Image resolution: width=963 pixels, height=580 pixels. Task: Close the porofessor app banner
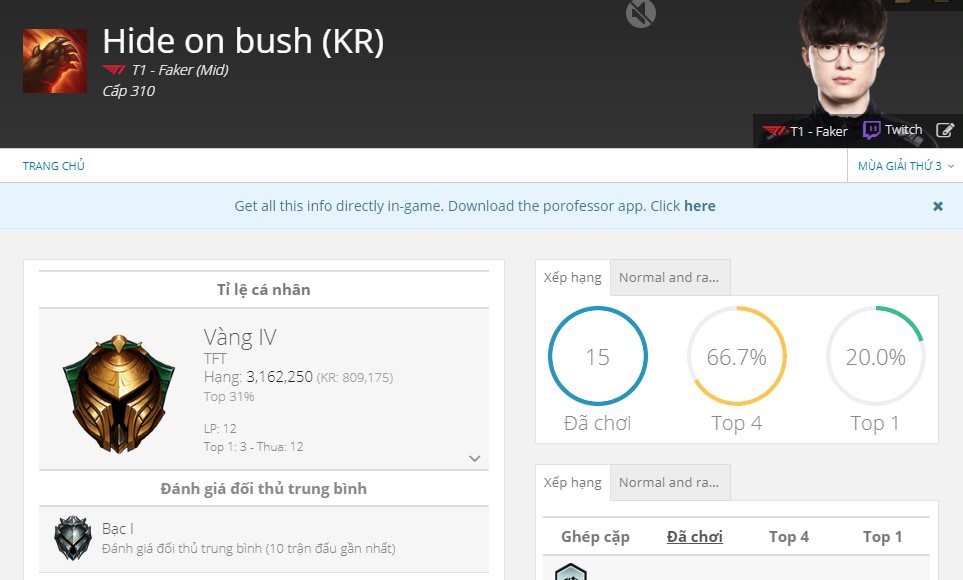point(938,206)
